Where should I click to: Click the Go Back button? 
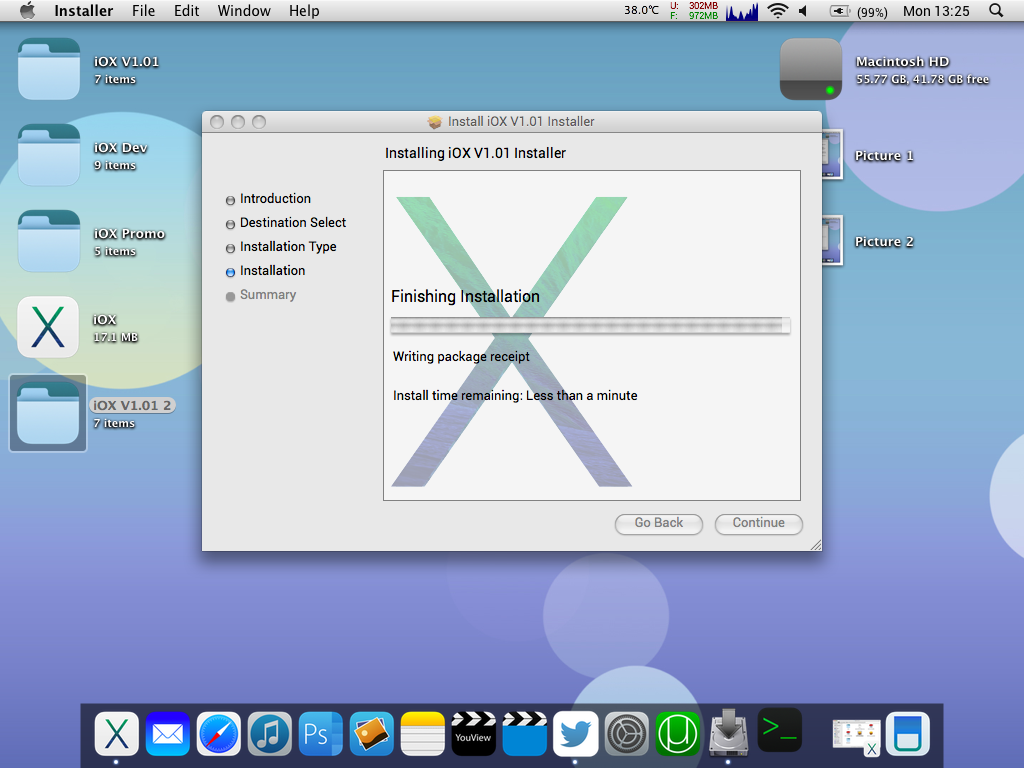click(x=658, y=523)
